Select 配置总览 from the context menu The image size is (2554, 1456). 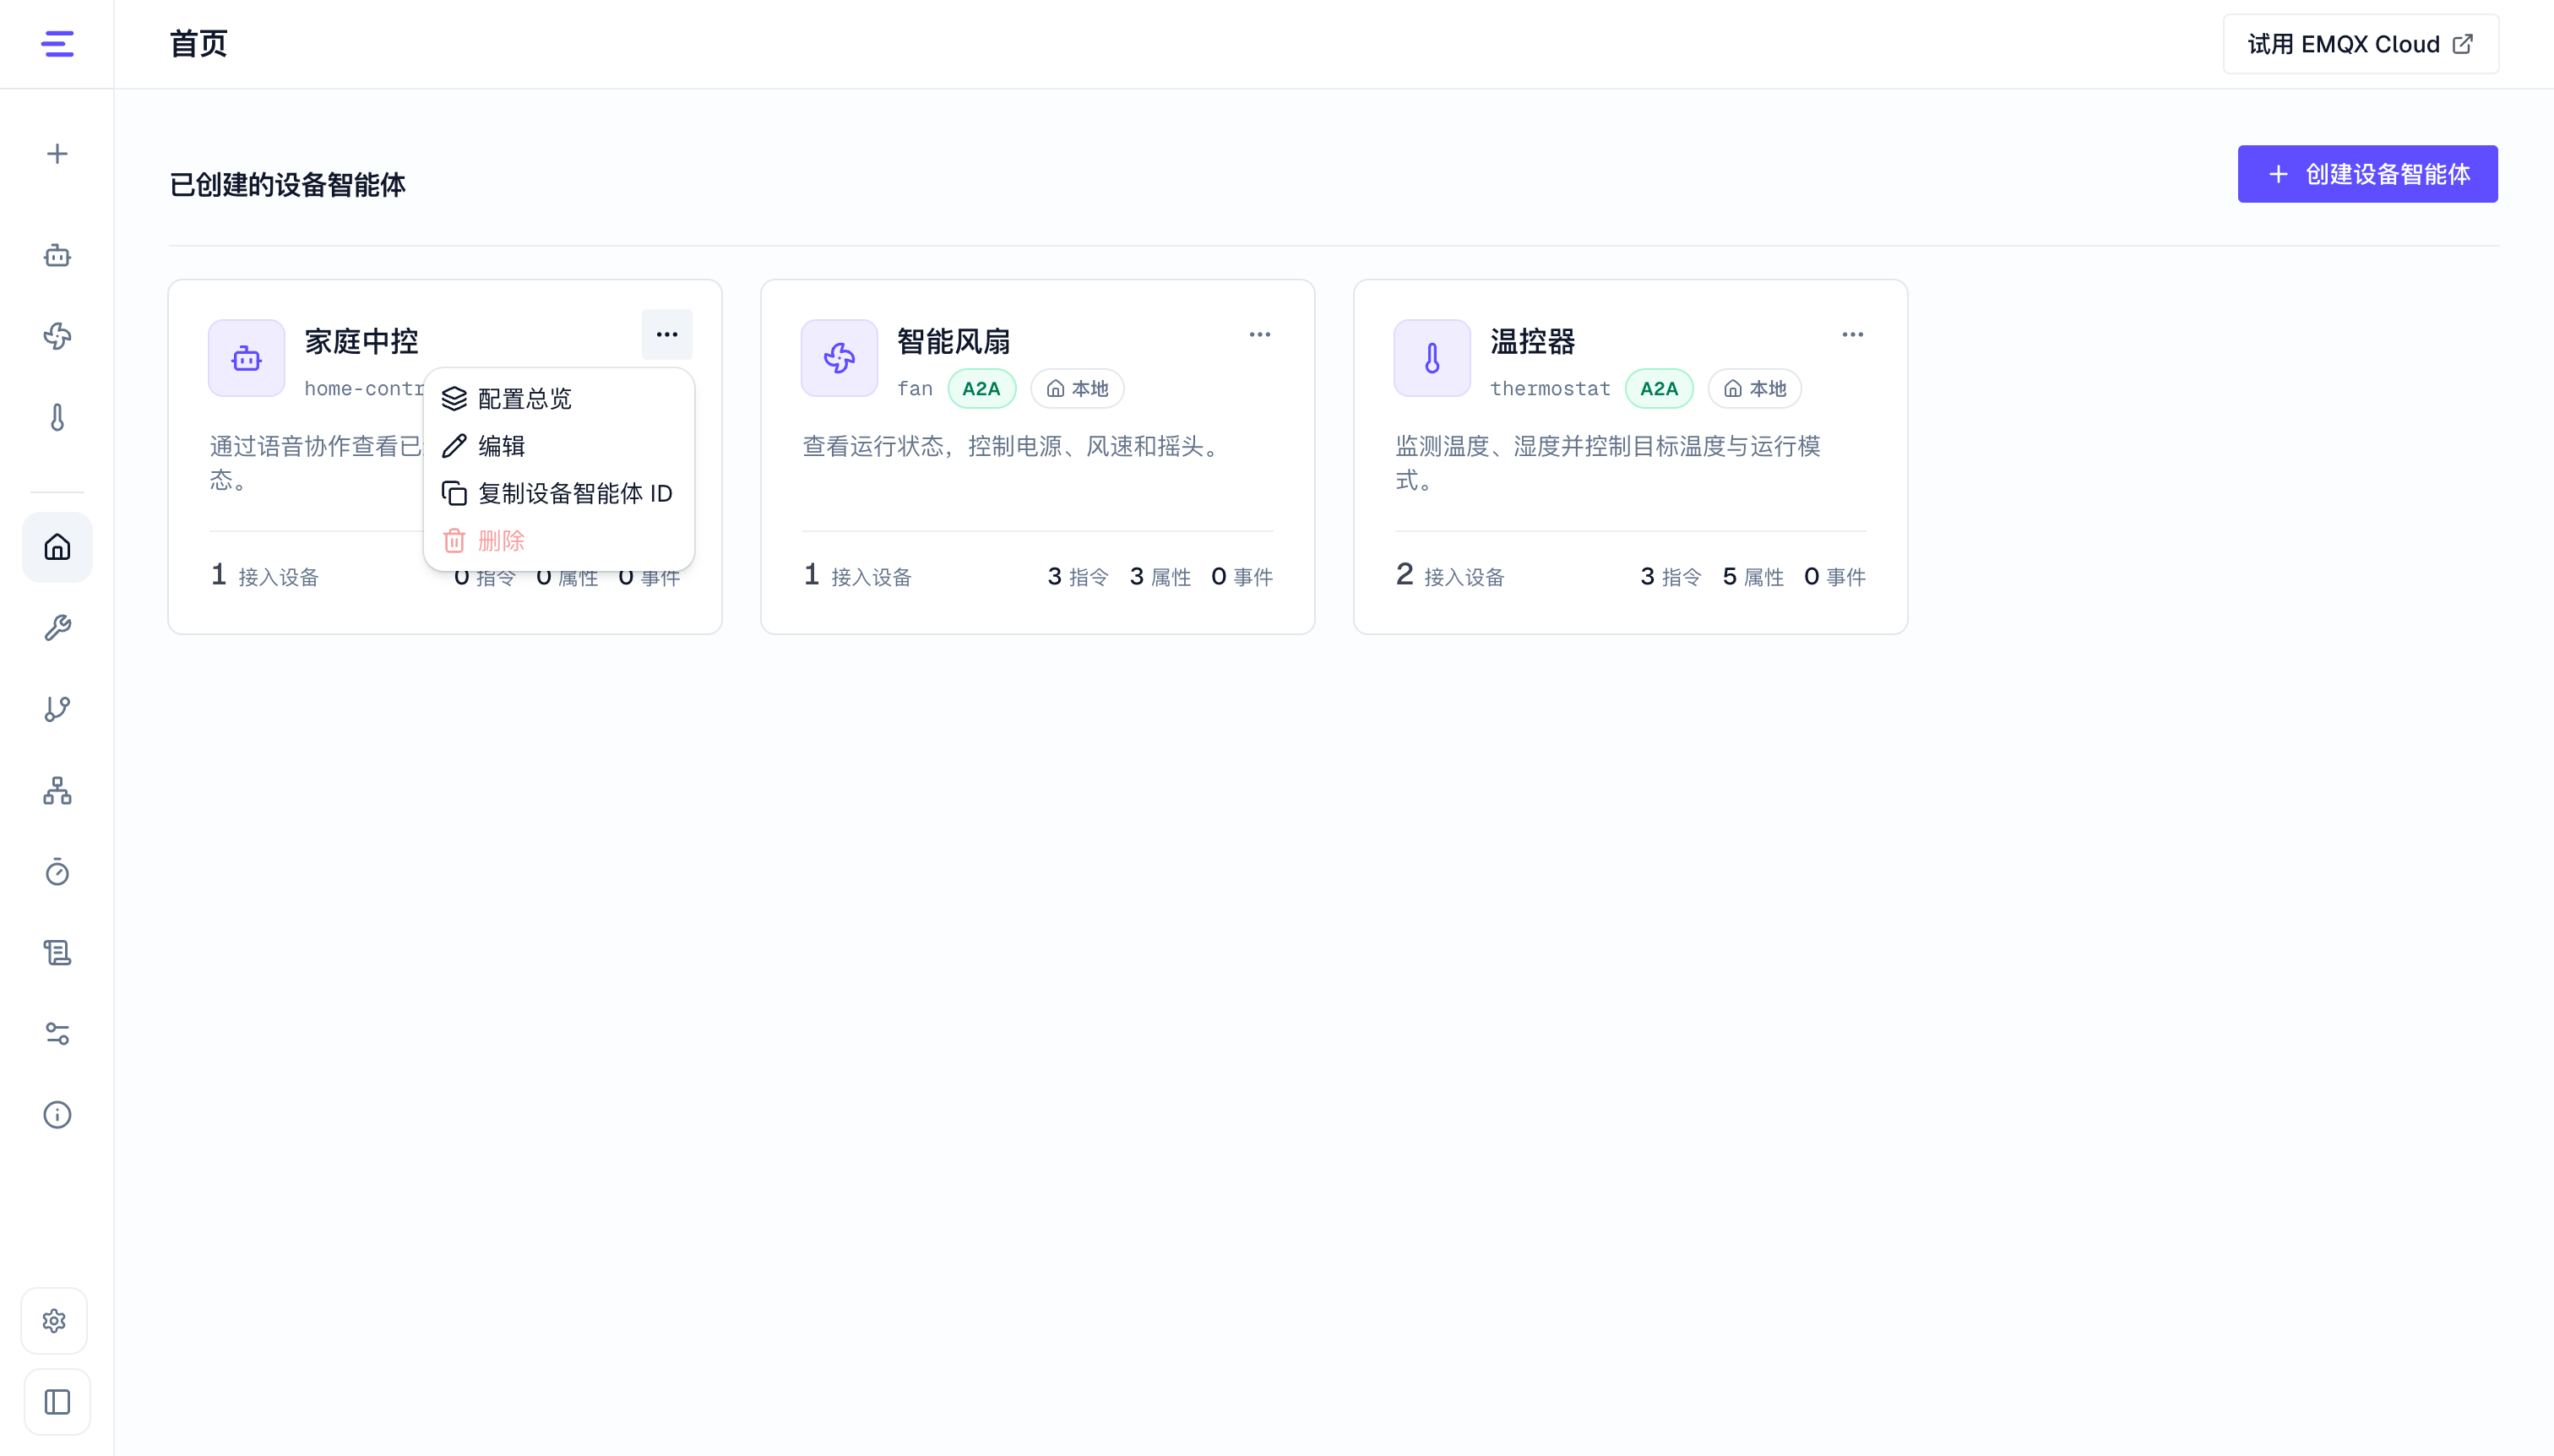pyautogui.click(x=559, y=399)
